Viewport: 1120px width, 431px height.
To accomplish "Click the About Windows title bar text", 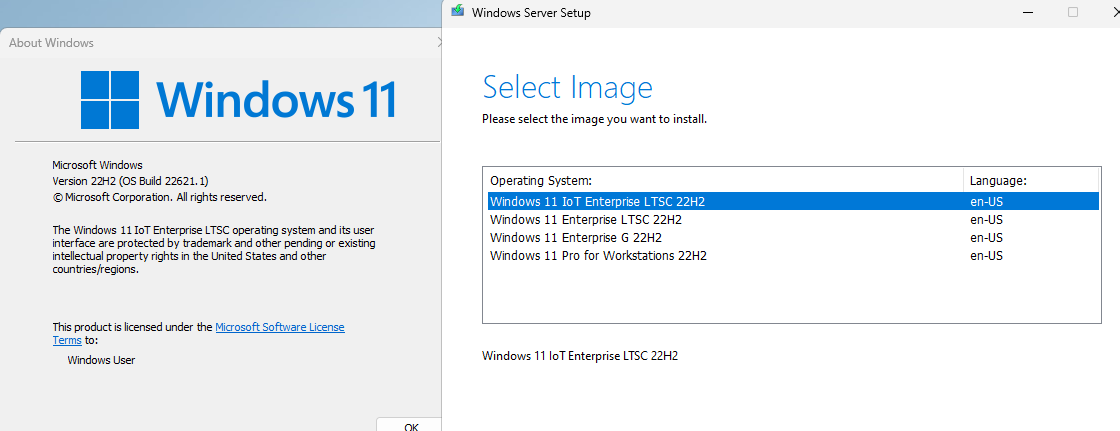I will coord(51,43).
